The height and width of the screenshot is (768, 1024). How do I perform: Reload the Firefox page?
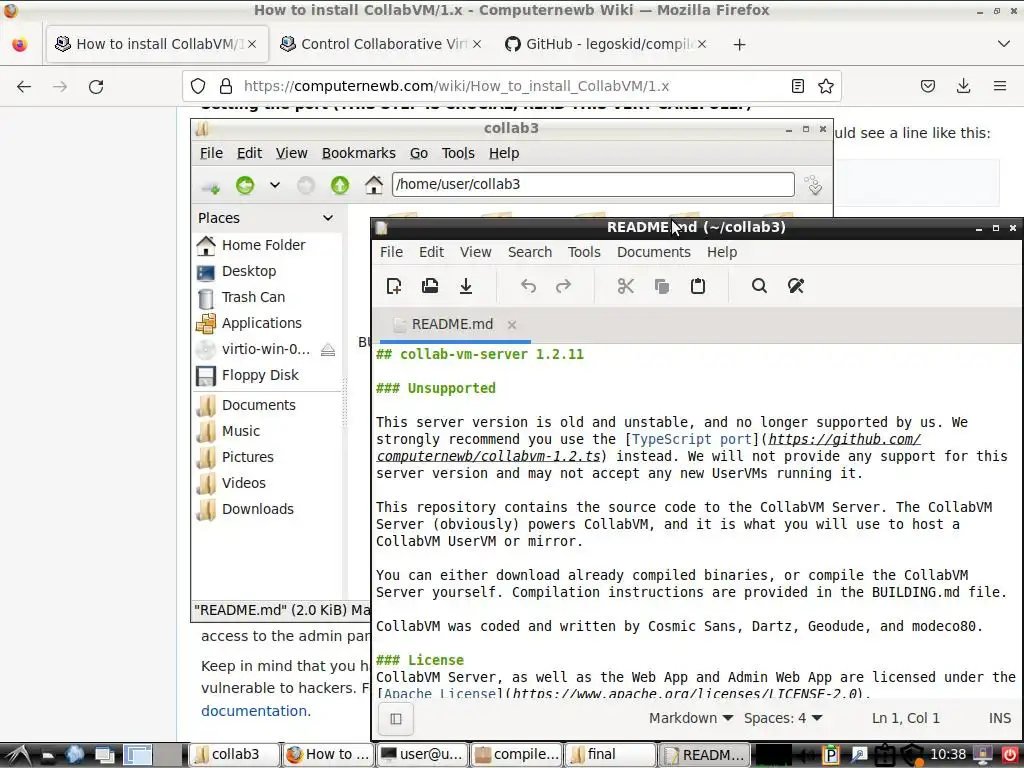(96, 86)
